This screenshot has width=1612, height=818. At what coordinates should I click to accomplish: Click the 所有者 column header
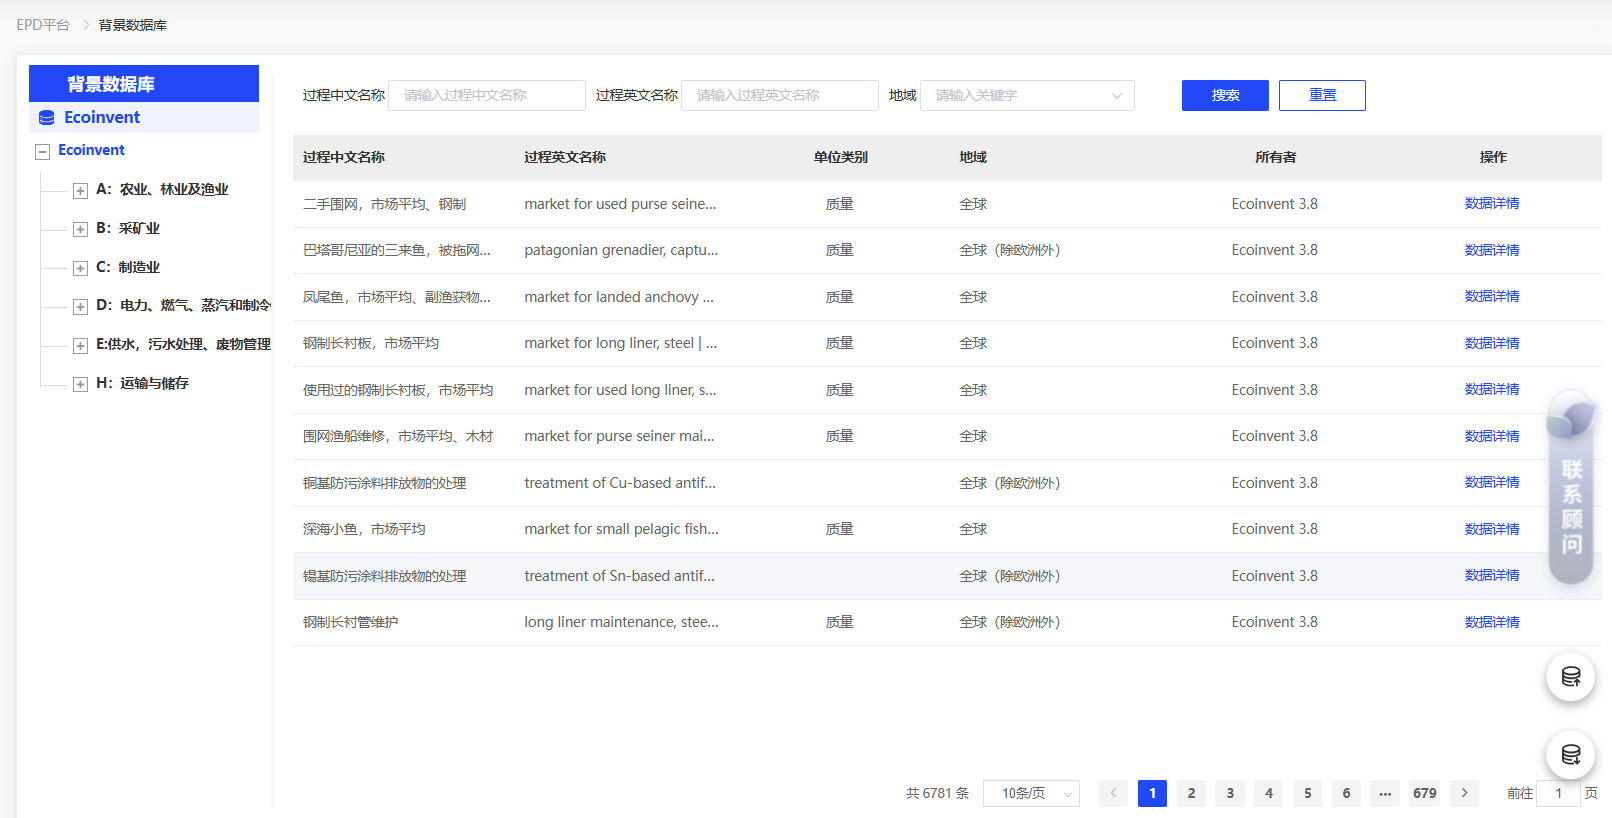1275,157
